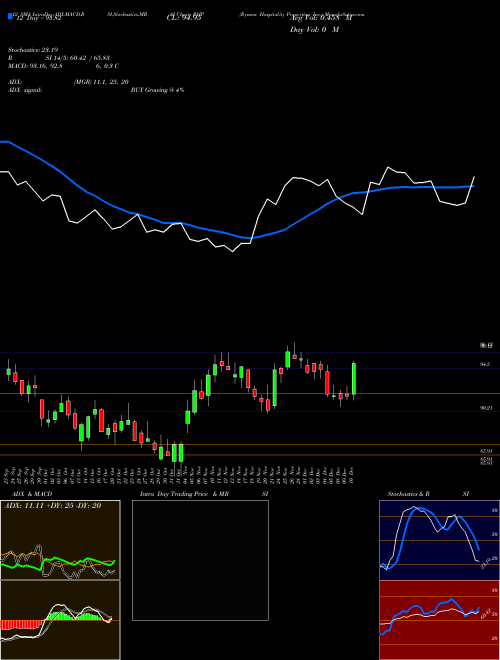Click the 'ADX & MACD' panel title
This screenshot has height=660, width=500.
(32, 494)
